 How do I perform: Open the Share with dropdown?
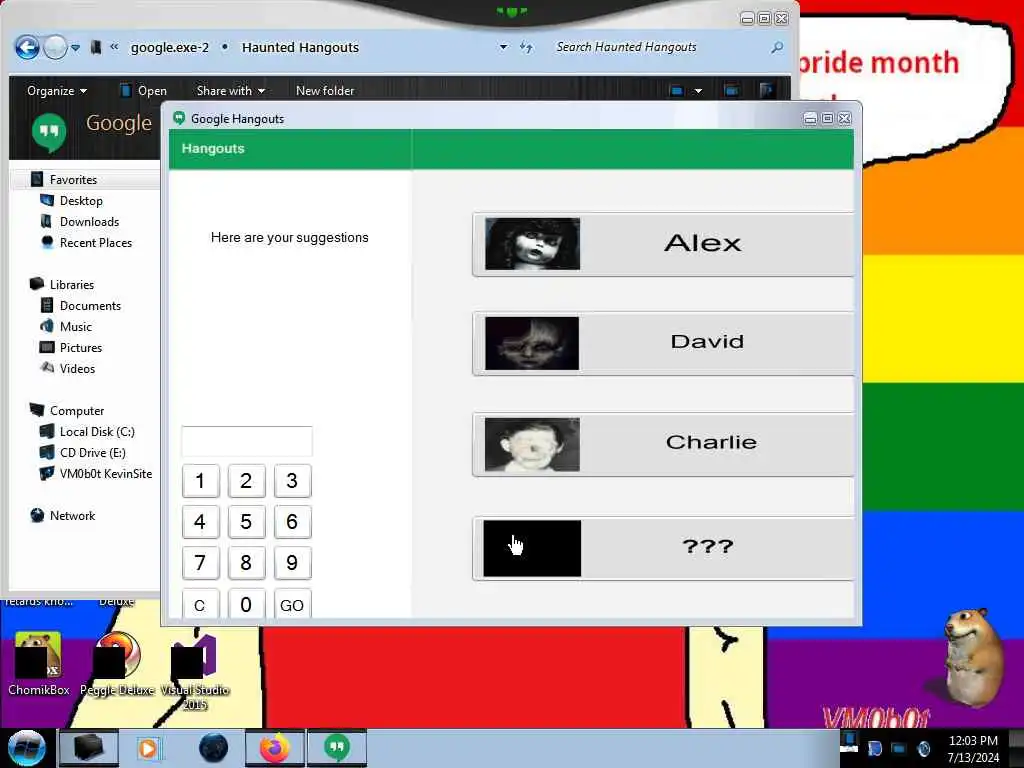231,91
